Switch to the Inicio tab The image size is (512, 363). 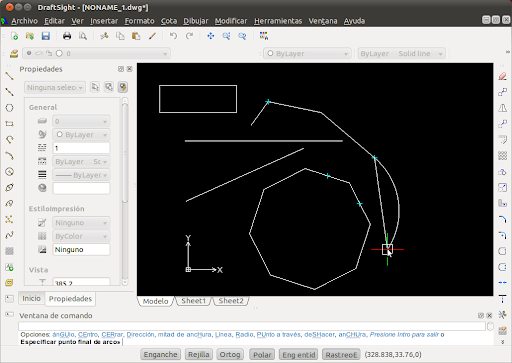click(x=31, y=298)
